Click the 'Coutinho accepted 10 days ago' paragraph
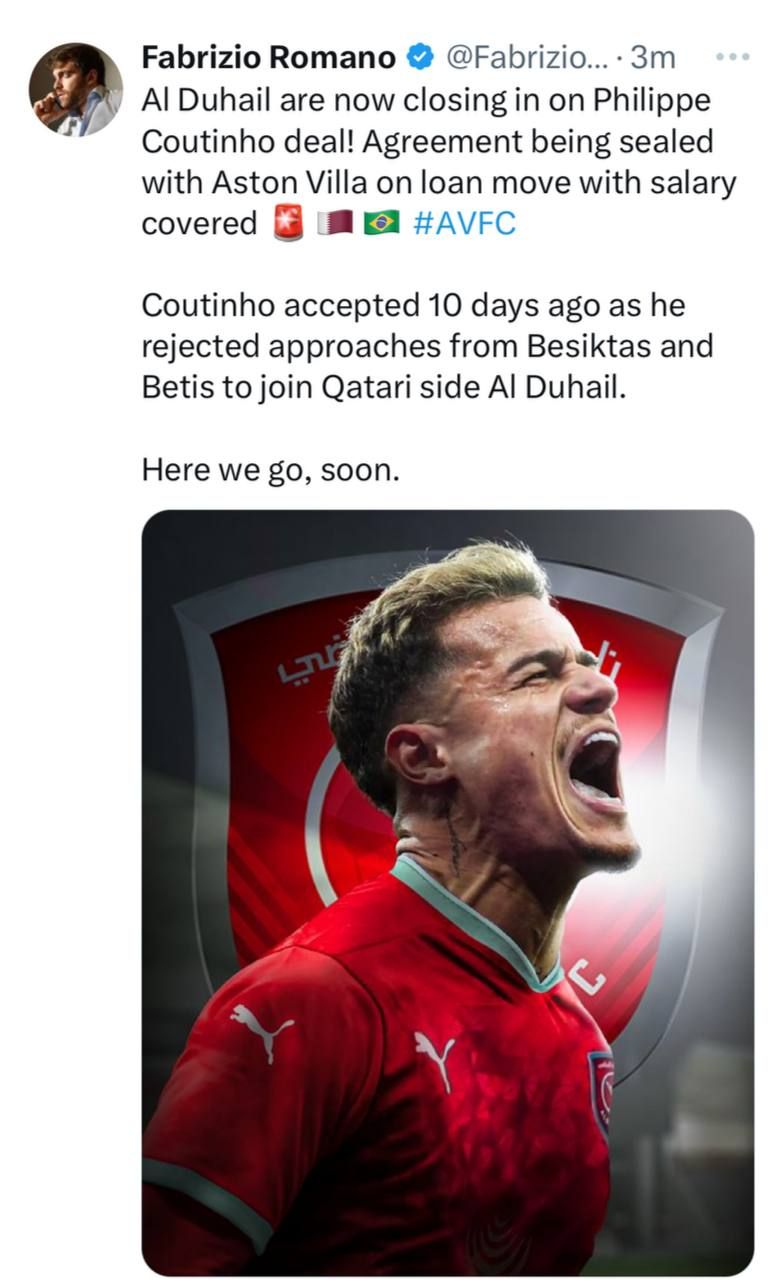The image size is (784, 1280). point(427,346)
